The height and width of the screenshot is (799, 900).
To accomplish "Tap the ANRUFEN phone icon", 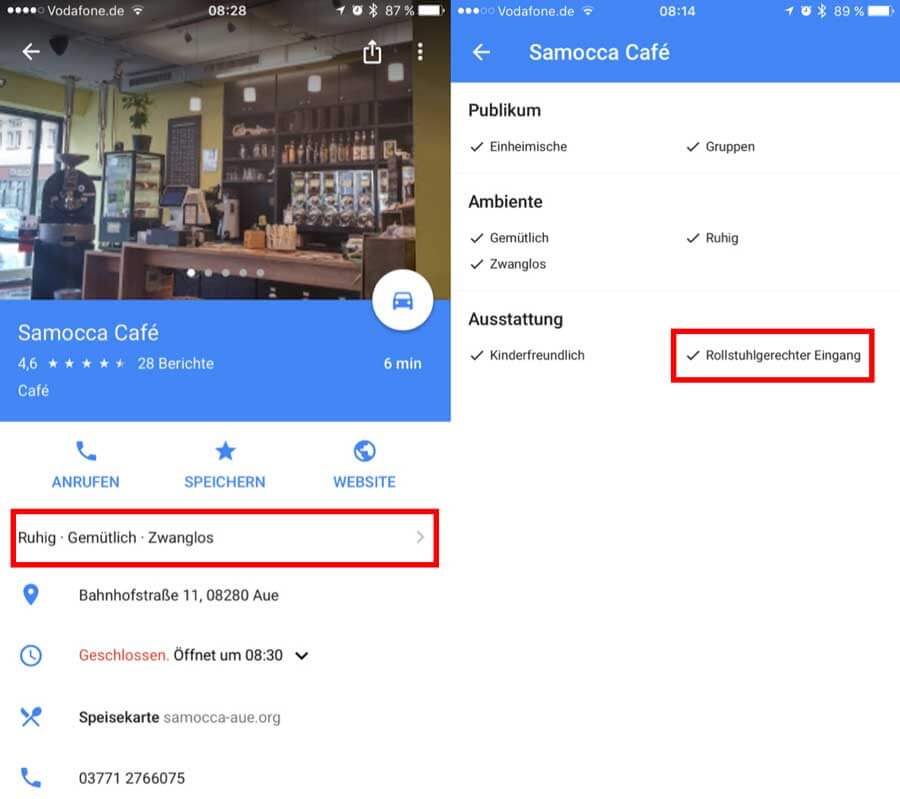I will click(86, 451).
